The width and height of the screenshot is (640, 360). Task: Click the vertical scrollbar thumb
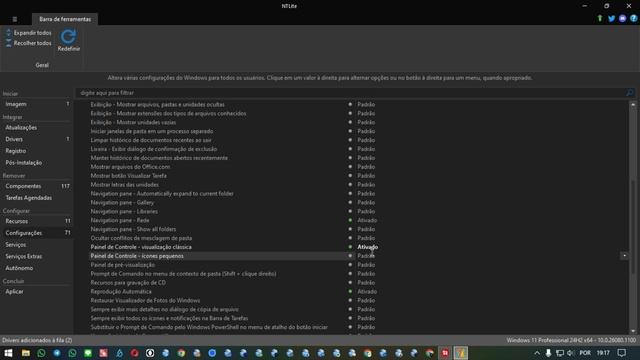point(633,227)
